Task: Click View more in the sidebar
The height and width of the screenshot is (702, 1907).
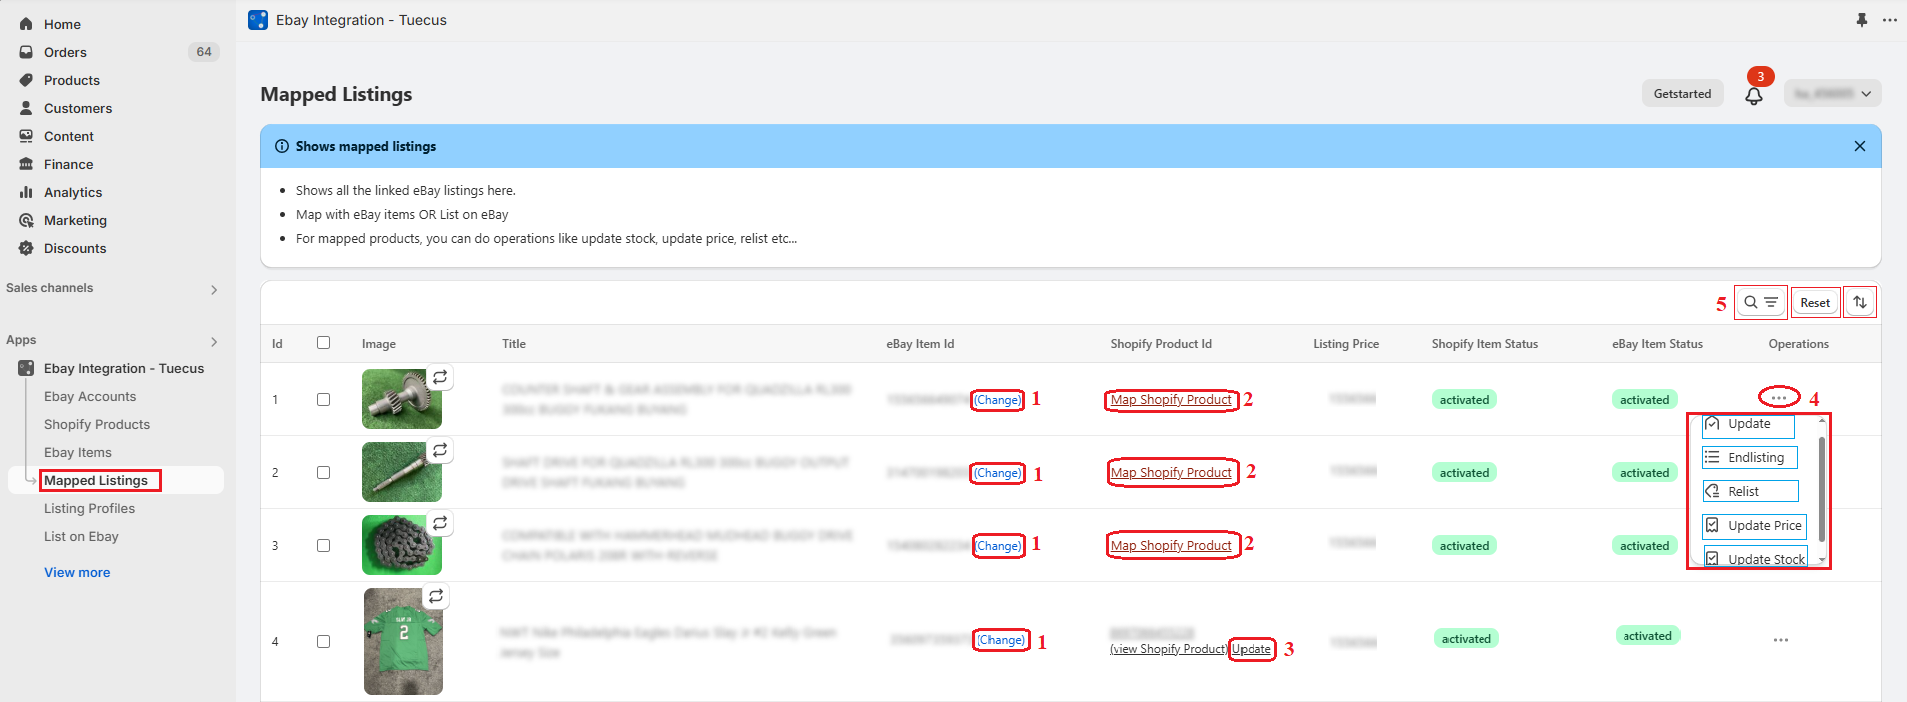Action: click(77, 572)
